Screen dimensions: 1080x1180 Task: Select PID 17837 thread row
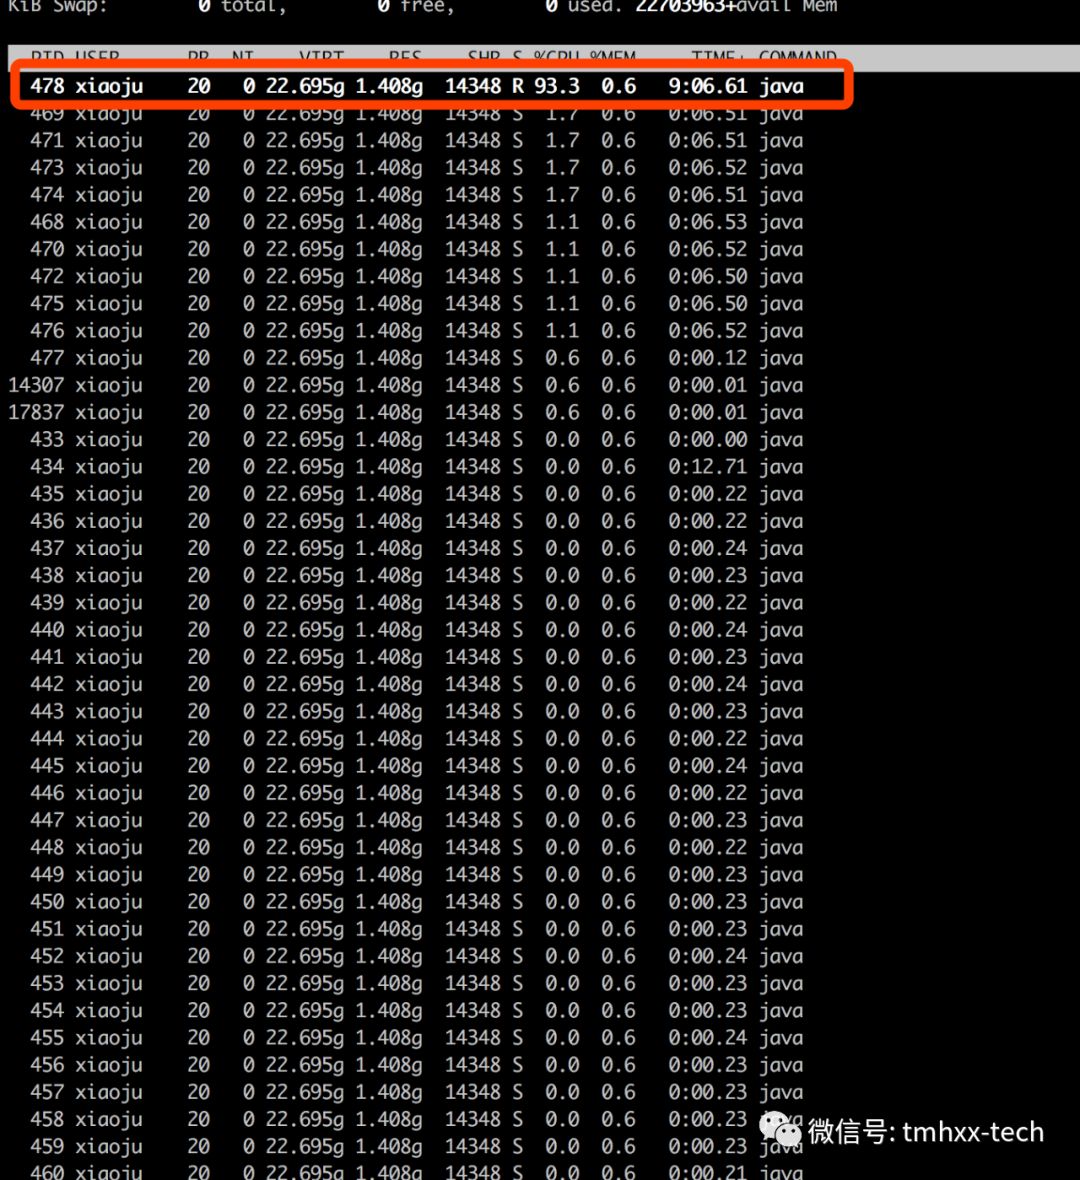click(36, 412)
